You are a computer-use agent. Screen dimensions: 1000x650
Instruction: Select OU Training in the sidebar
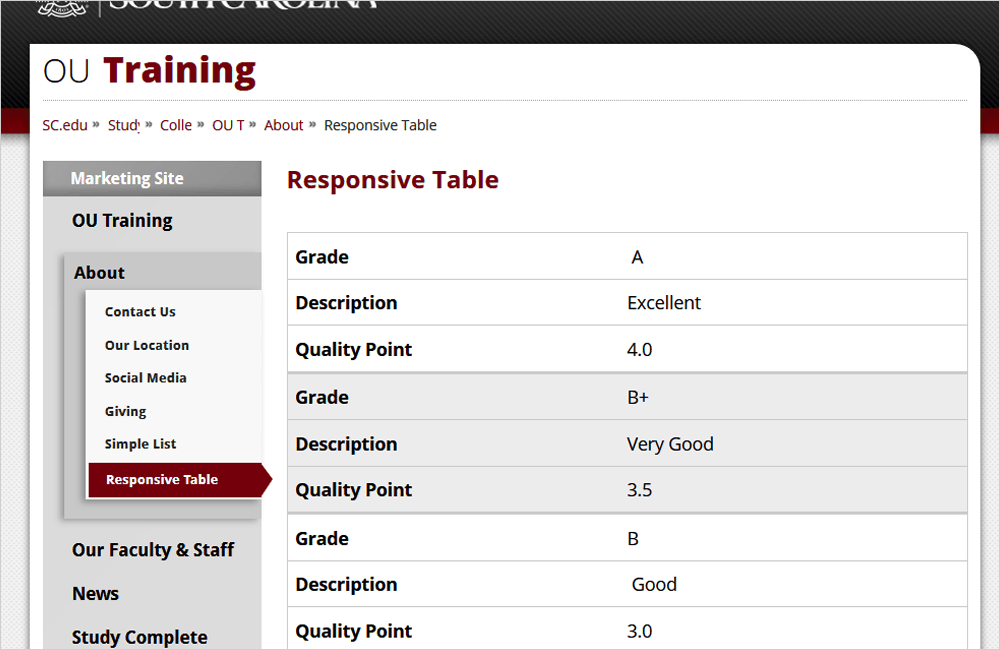click(122, 220)
